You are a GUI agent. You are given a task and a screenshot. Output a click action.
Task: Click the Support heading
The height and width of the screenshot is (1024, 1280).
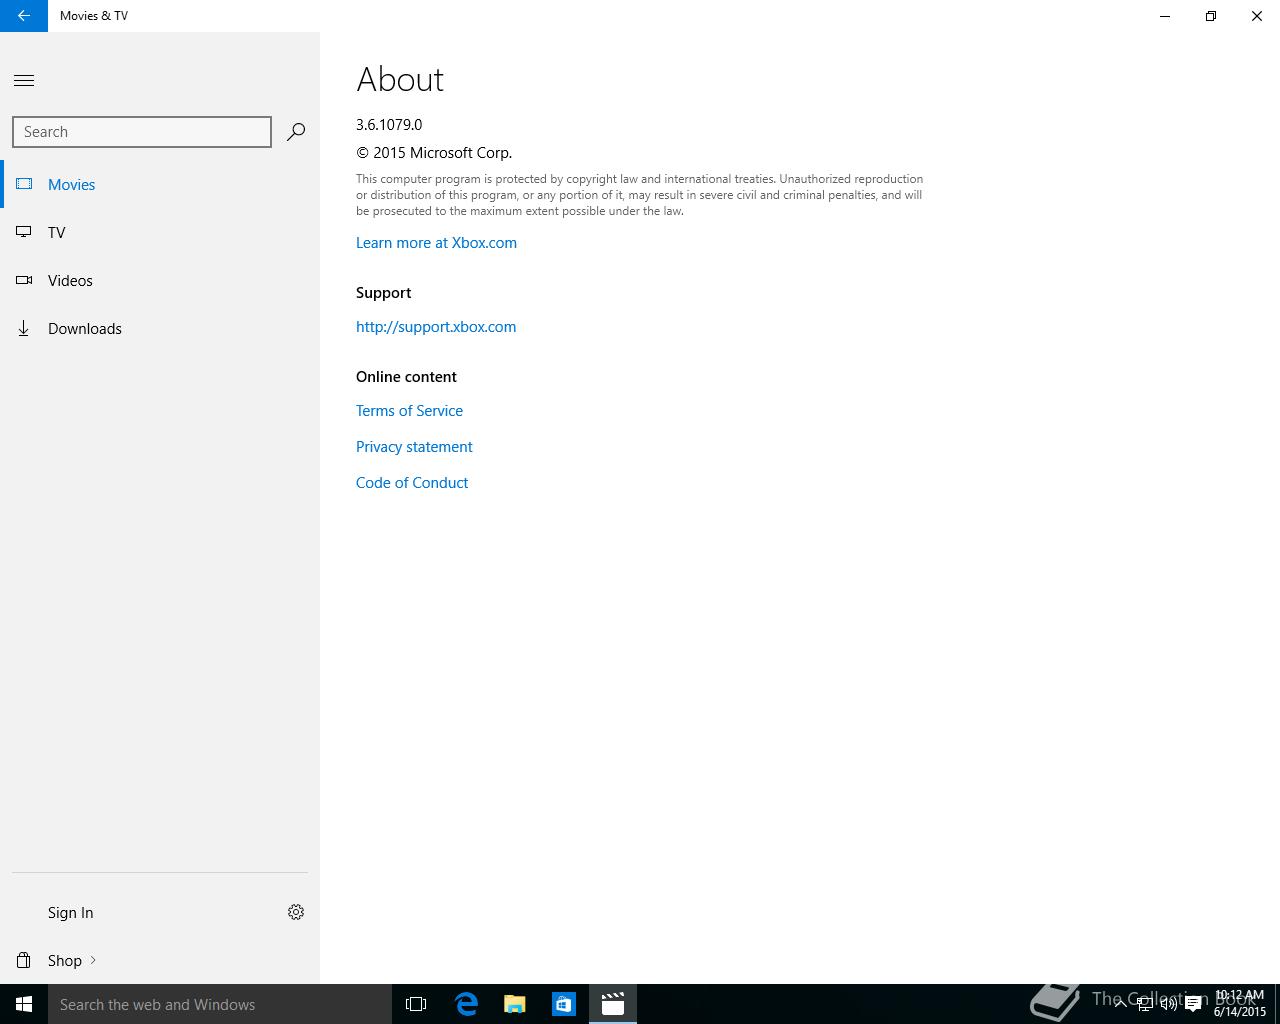click(383, 293)
